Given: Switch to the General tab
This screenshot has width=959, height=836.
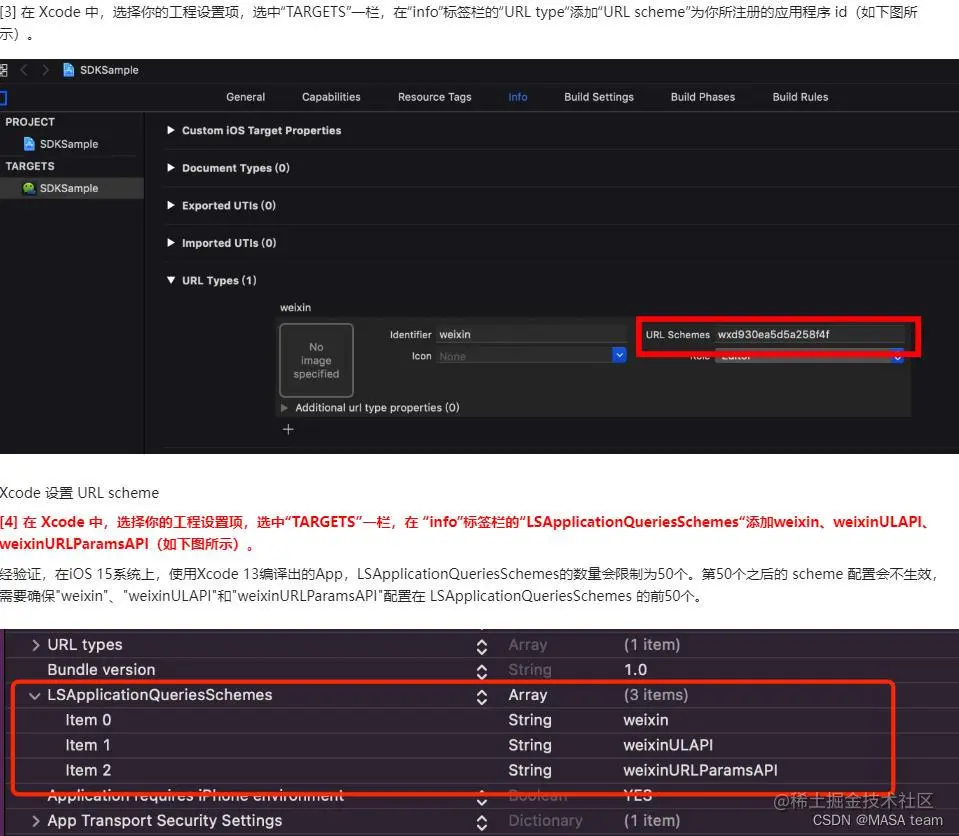Looking at the screenshot, I should coord(245,97).
